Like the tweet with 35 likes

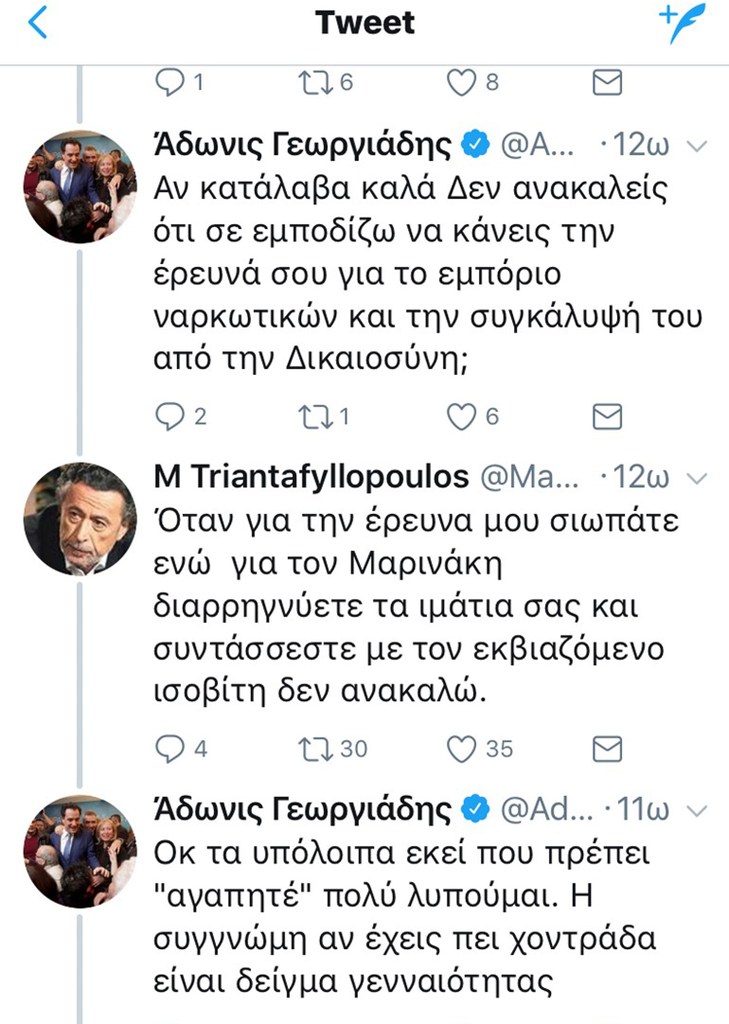point(461,748)
